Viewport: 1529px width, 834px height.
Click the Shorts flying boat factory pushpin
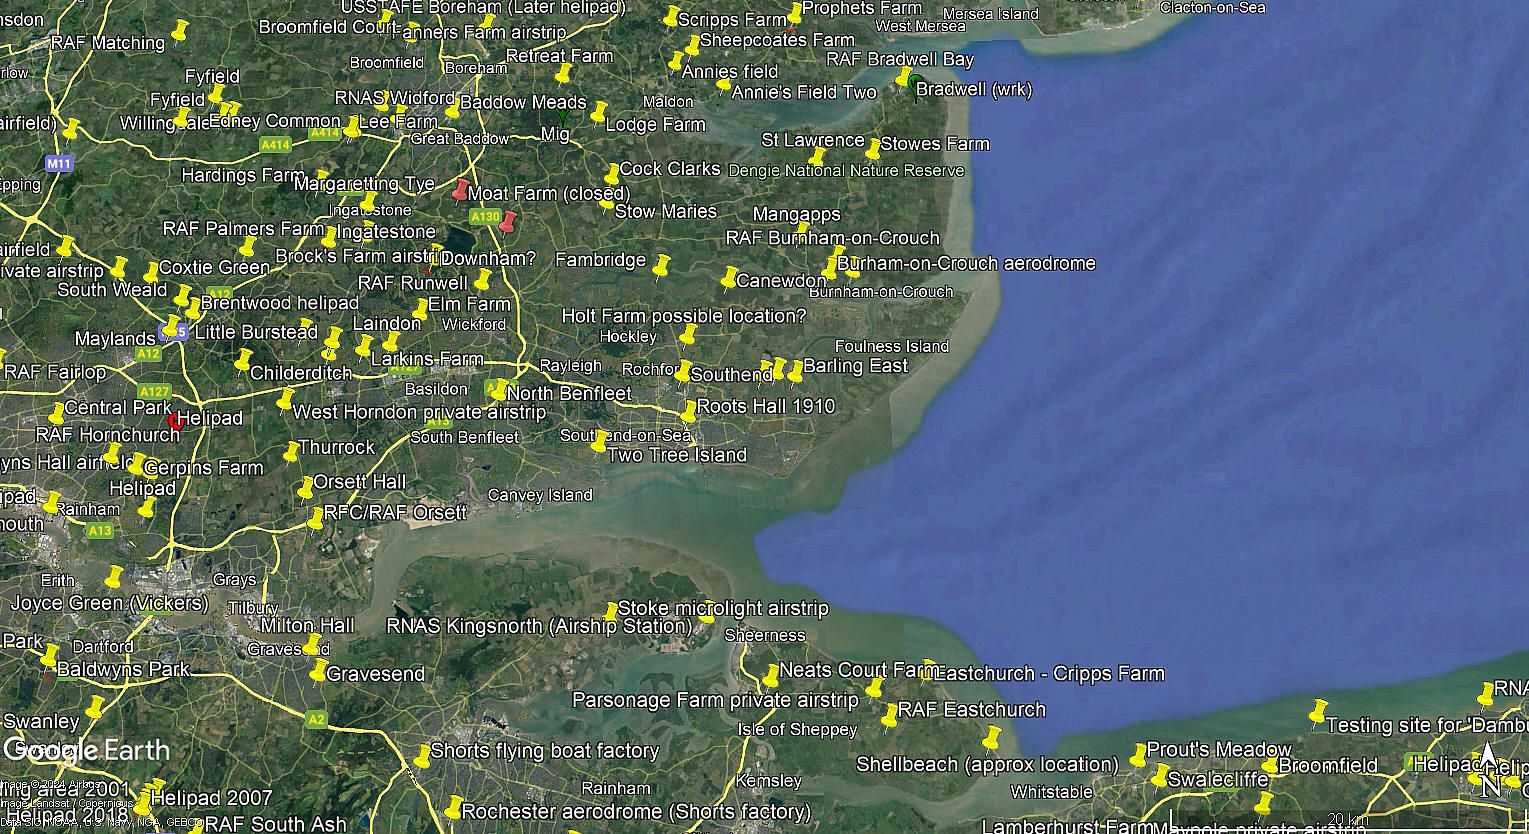[x=422, y=756]
